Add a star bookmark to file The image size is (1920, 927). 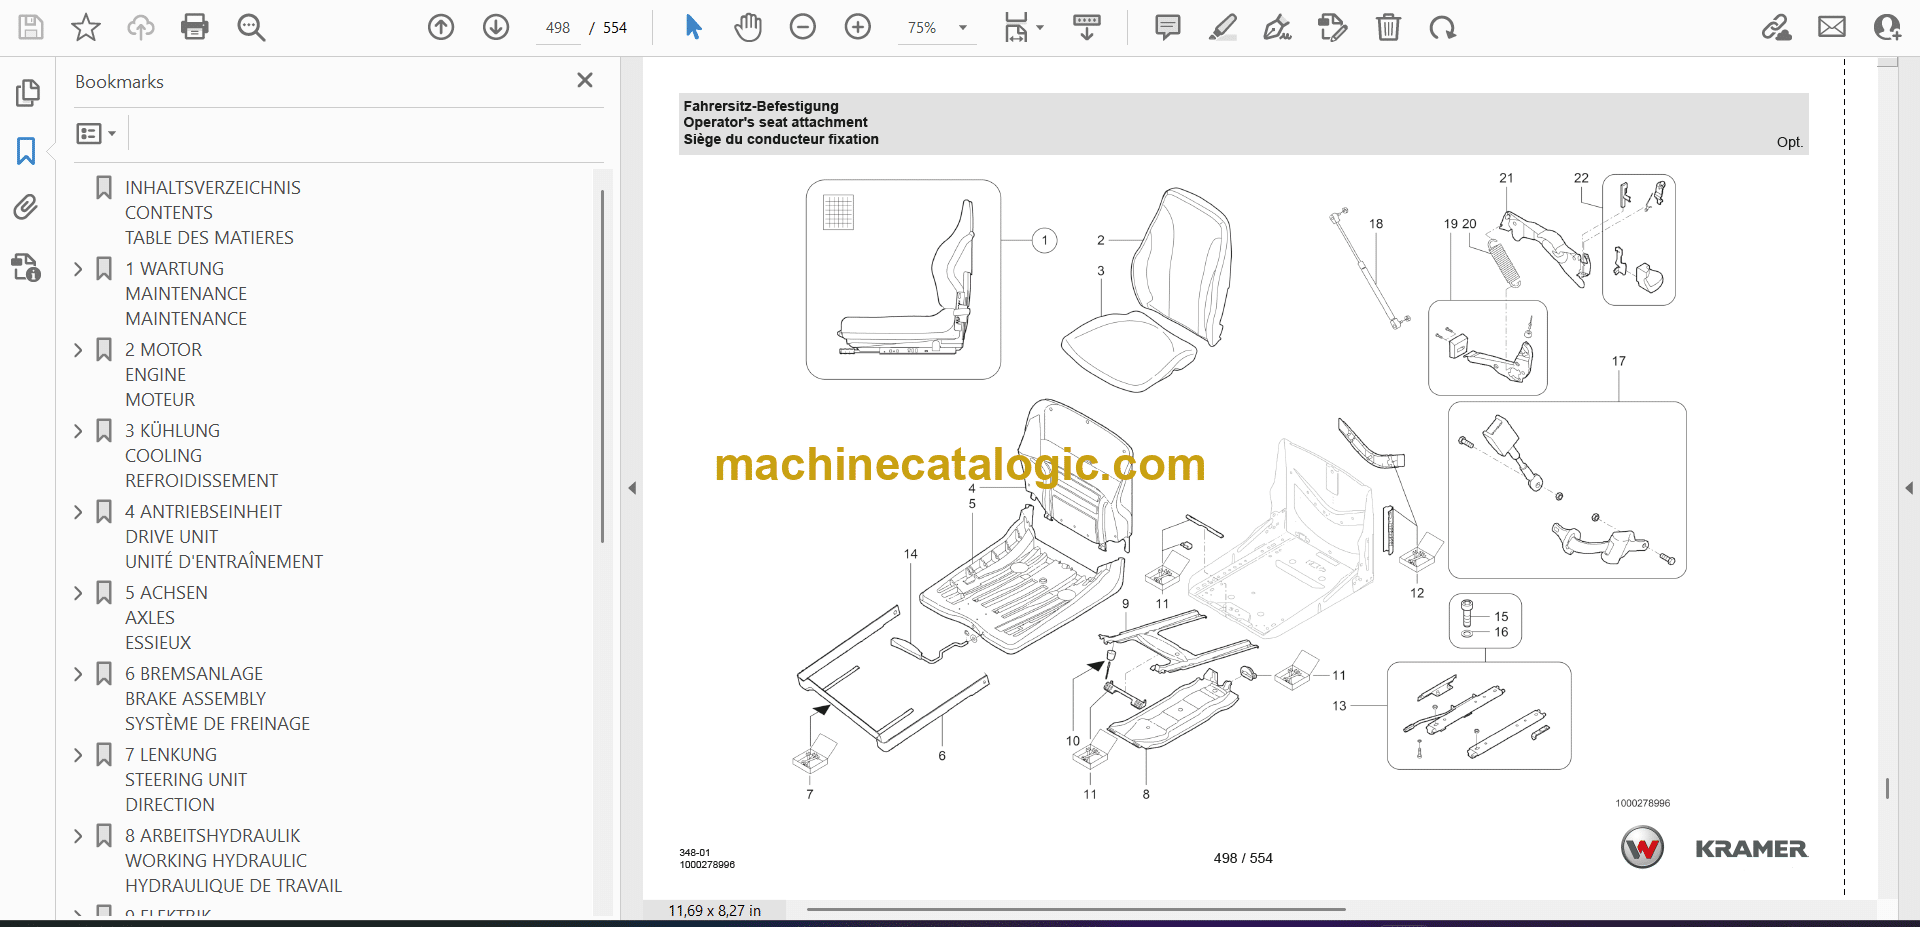pyautogui.click(x=86, y=27)
